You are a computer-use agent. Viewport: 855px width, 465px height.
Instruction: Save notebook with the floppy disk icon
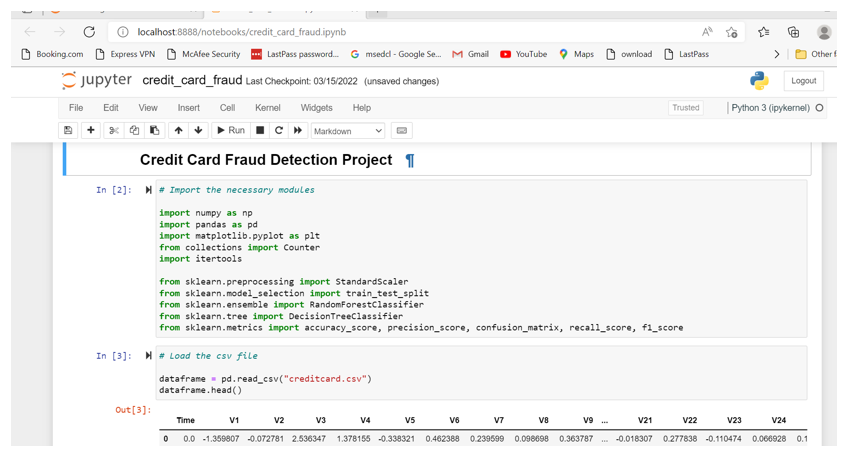(x=68, y=130)
